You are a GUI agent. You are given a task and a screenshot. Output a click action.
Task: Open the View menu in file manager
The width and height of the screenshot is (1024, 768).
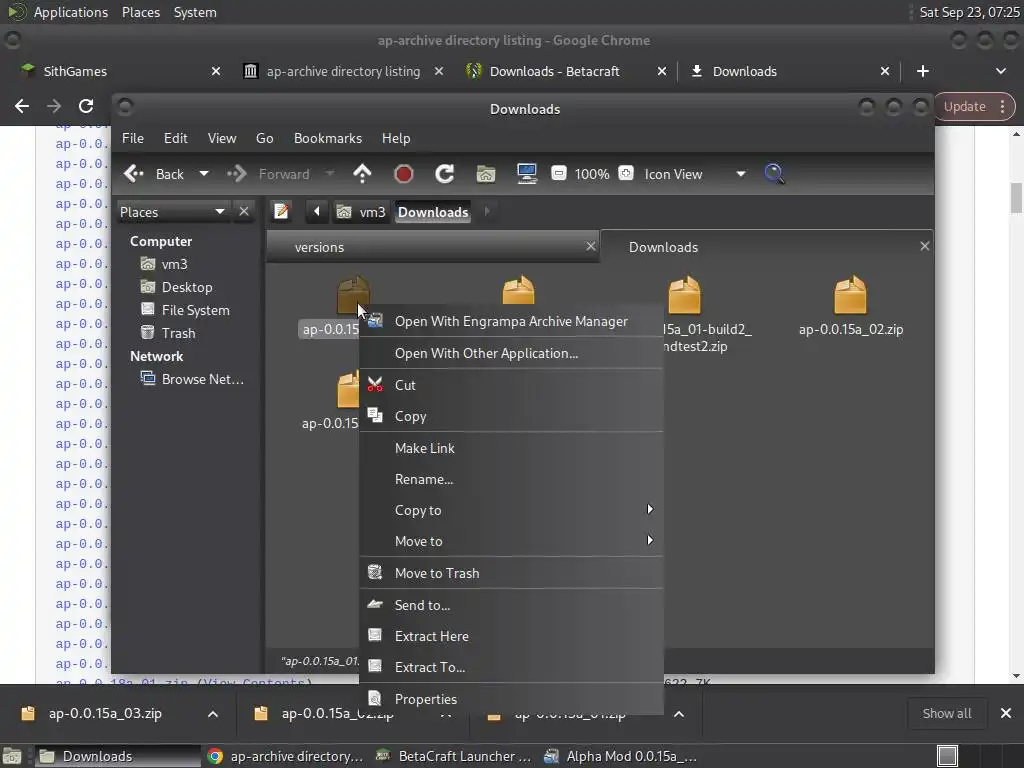coord(222,138)
